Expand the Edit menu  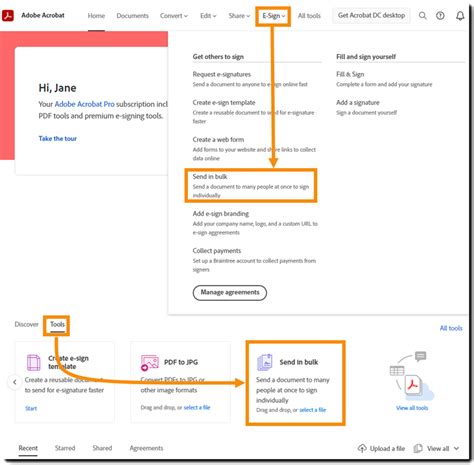pyautogui.click(x=208, y=16)
